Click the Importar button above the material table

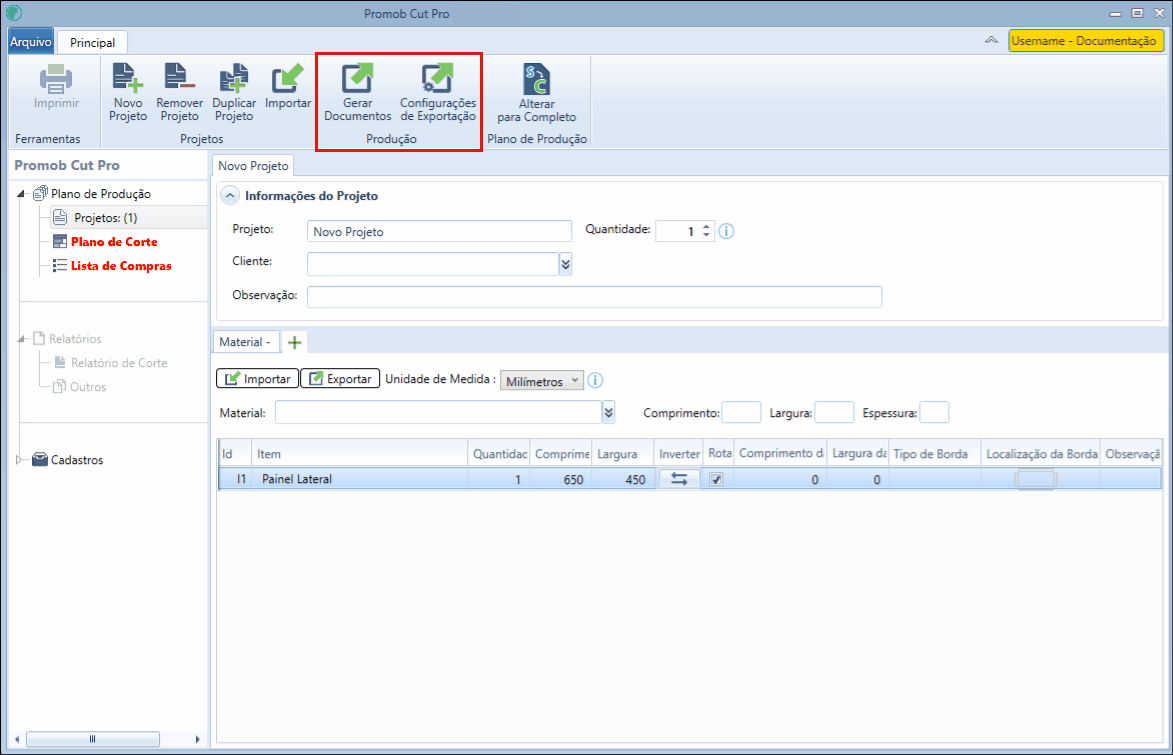point(257,379)
